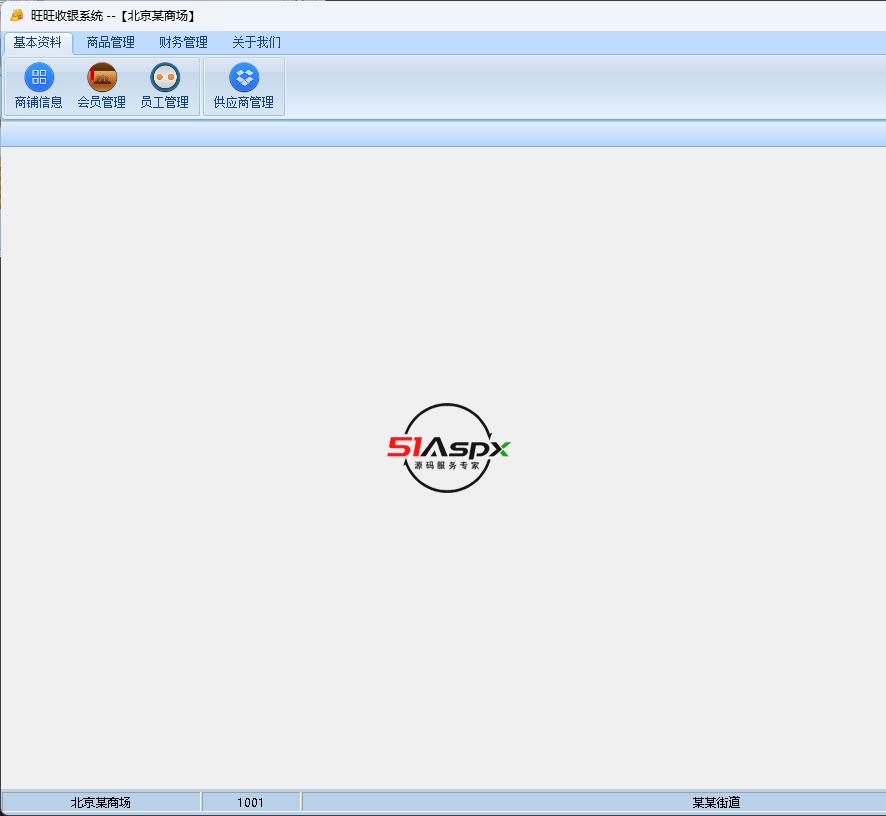Image resolution: width=886 pixels, height=816 pixels.
Task: Click 某某街道 in the status bar
Action: (x=716, y=802)
